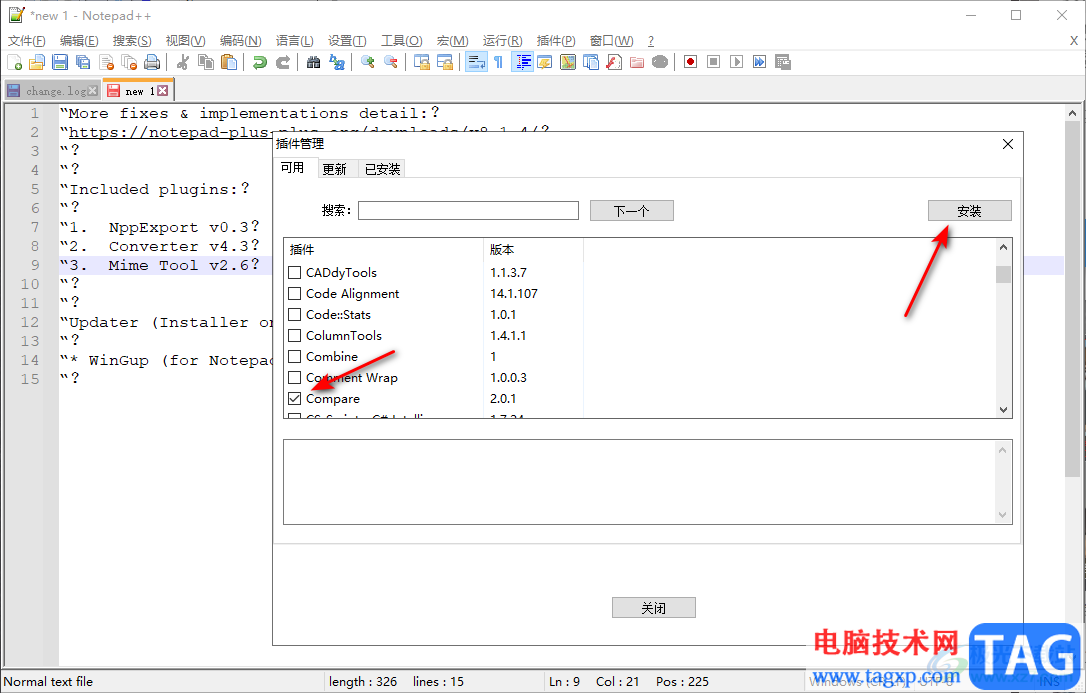Click the Redo toolbar icon
The height and width of the screenshot is (693, 1086).
tap(283, 62)
